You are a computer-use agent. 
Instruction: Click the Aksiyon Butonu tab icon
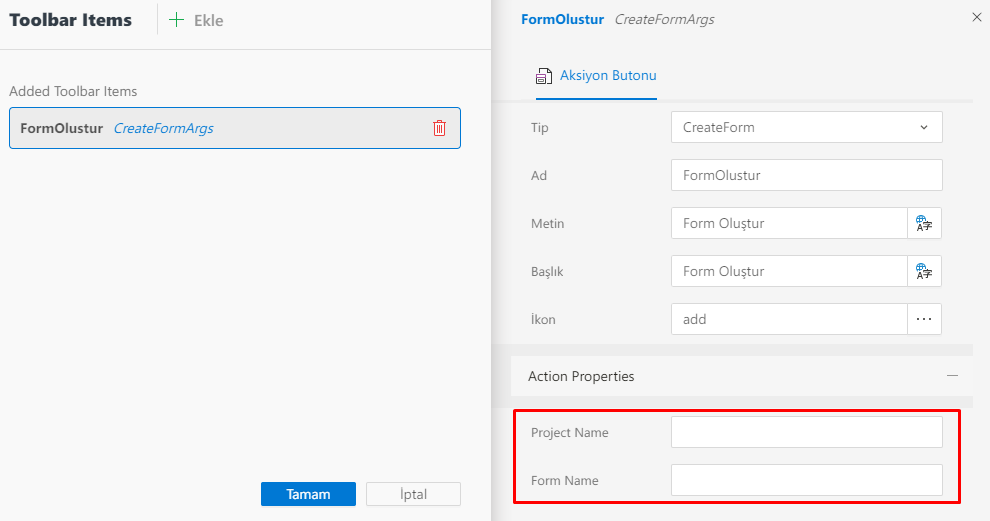point(544,76)
